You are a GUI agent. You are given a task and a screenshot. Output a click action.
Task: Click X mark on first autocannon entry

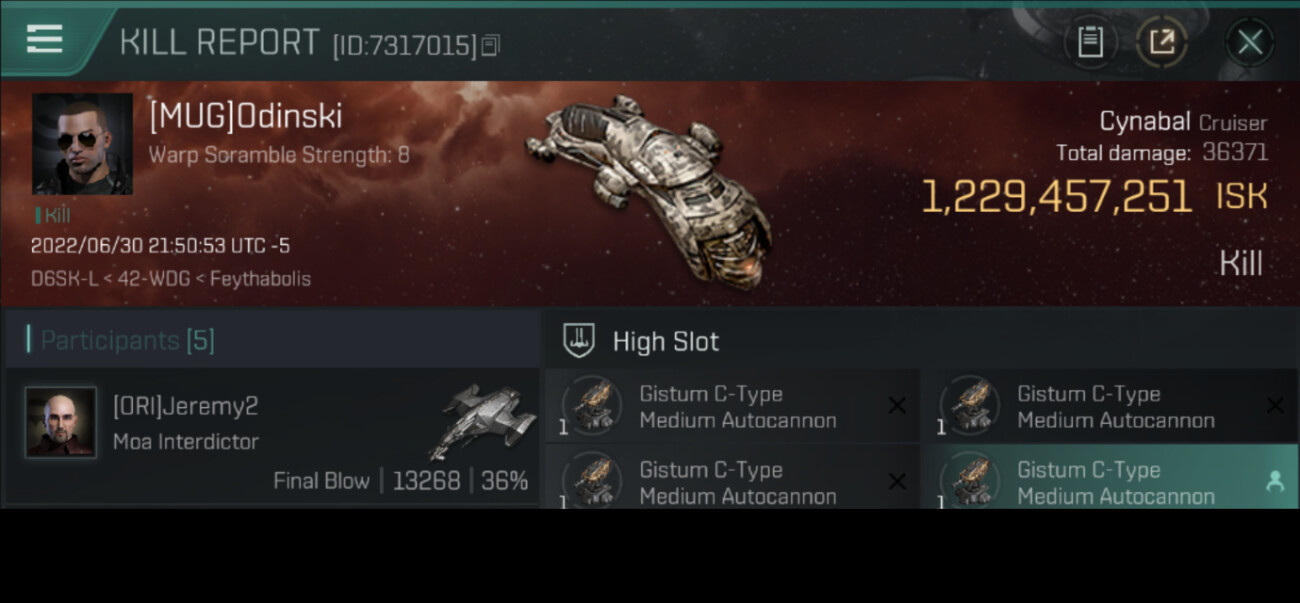[x=897, y=405]
